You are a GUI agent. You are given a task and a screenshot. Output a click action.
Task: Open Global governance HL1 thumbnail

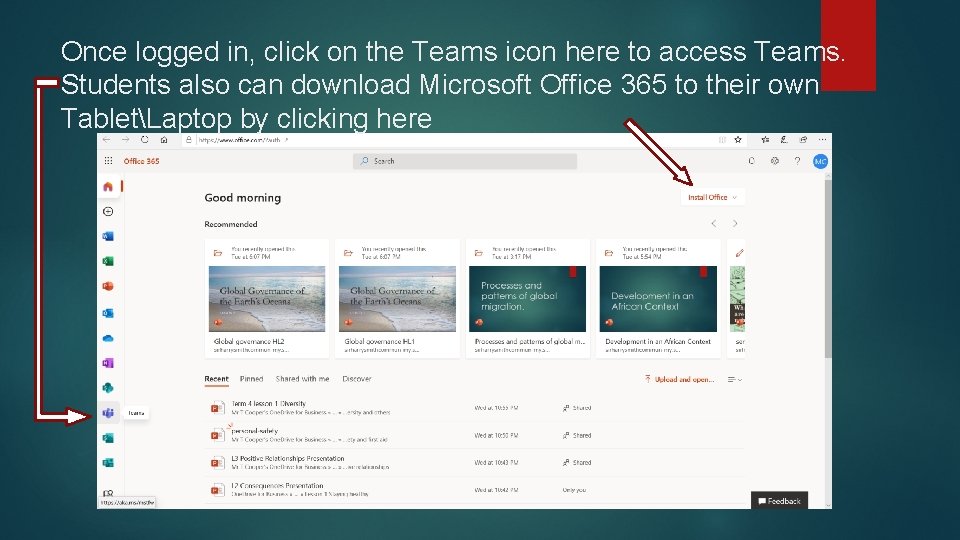[397, 299]
